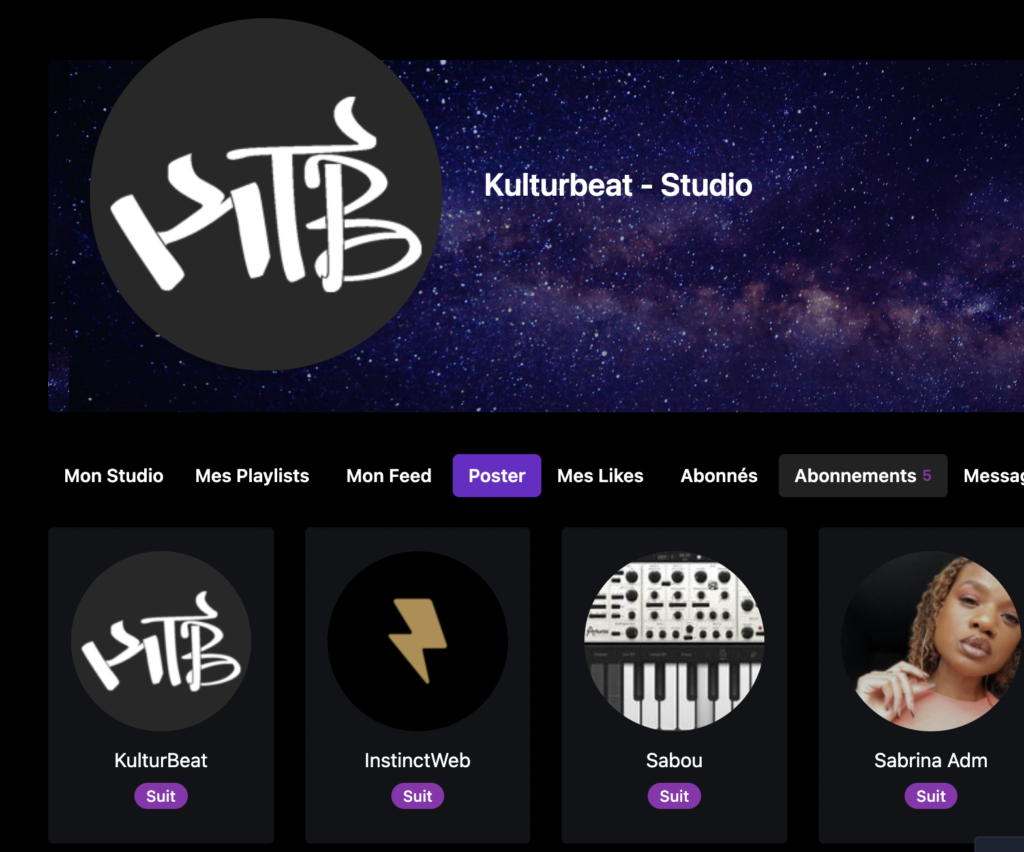1024x852 pixels.
Task: Open the Mes Likes tab
Action: 600,476
